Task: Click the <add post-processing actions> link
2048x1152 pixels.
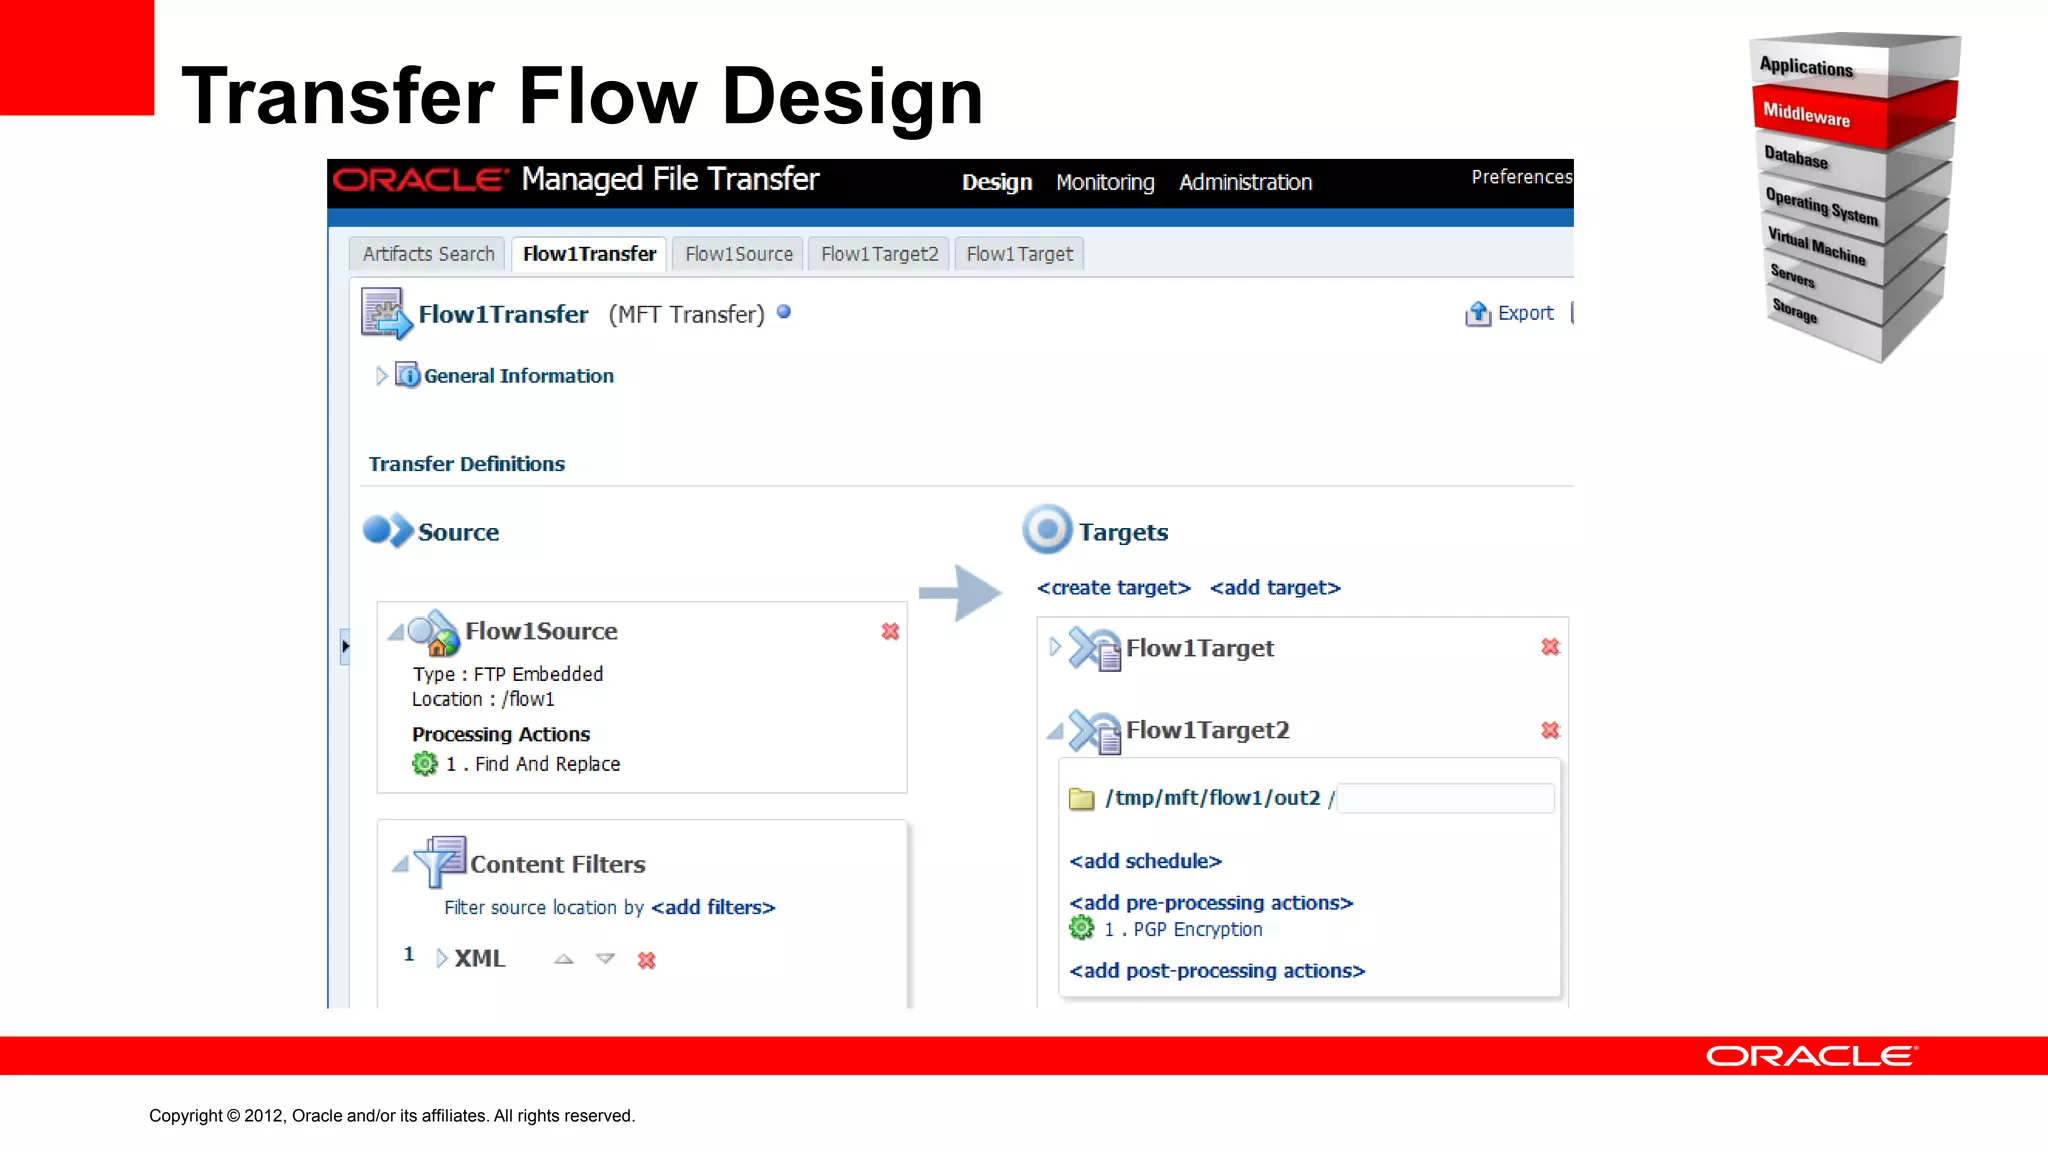Action: (x=1217, y=971)
